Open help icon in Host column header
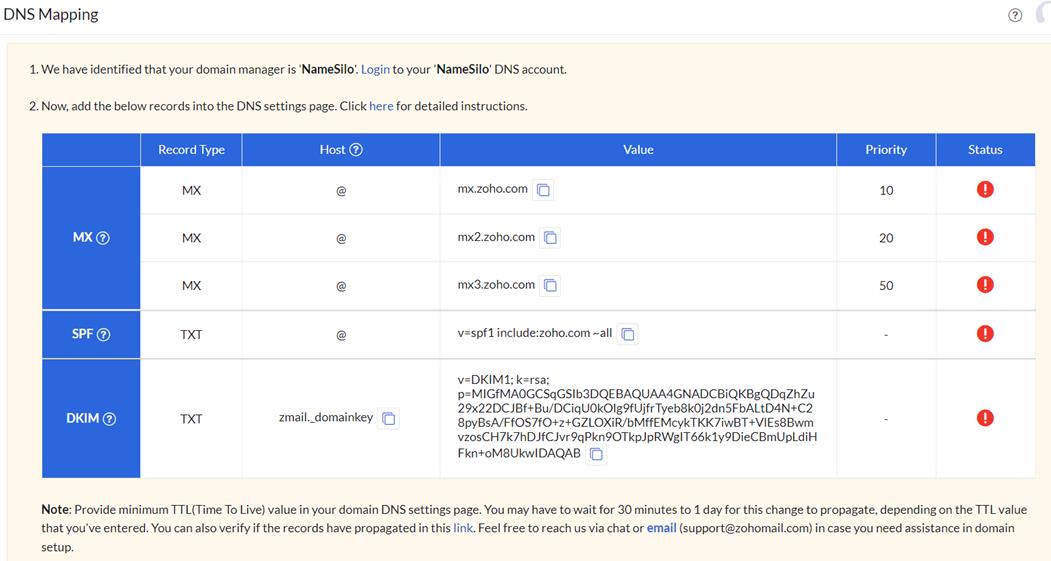The height and width of the screenshot is (561, 1051). (356, 150)
